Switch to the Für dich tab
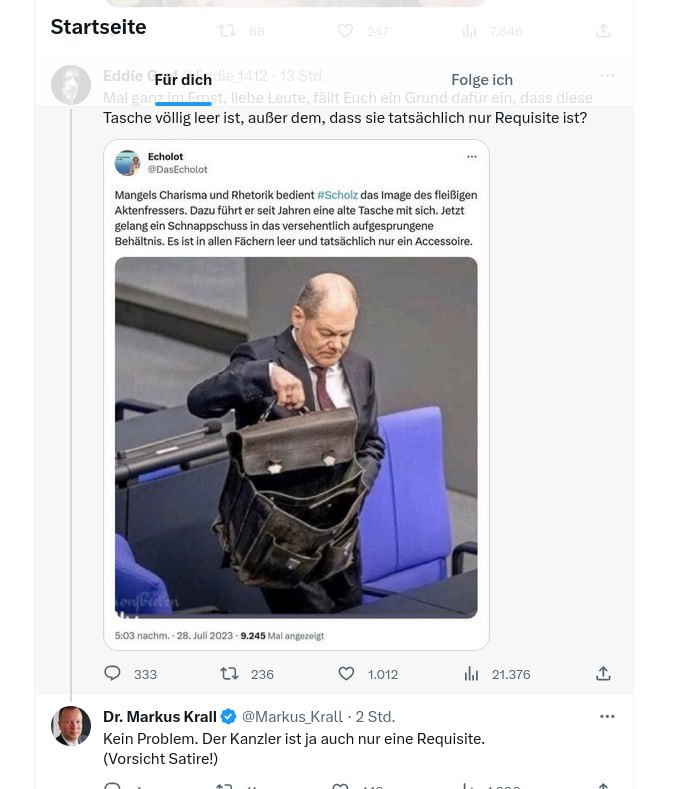The width and height of the screenshot is (679, 789). tap(183, 80)
